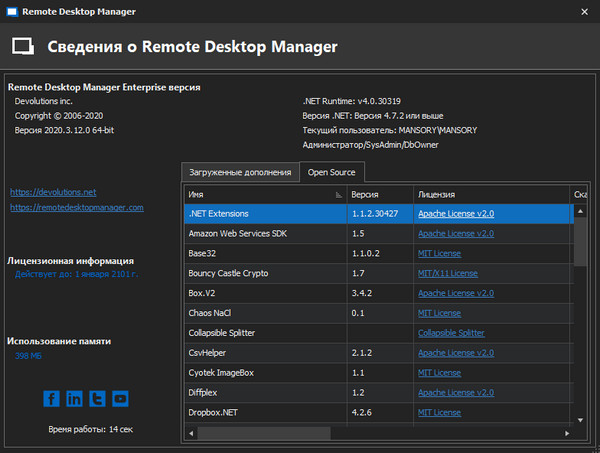600x453 pixels.
Task: Open the devolutions.net link
Action: pos(53,191)
